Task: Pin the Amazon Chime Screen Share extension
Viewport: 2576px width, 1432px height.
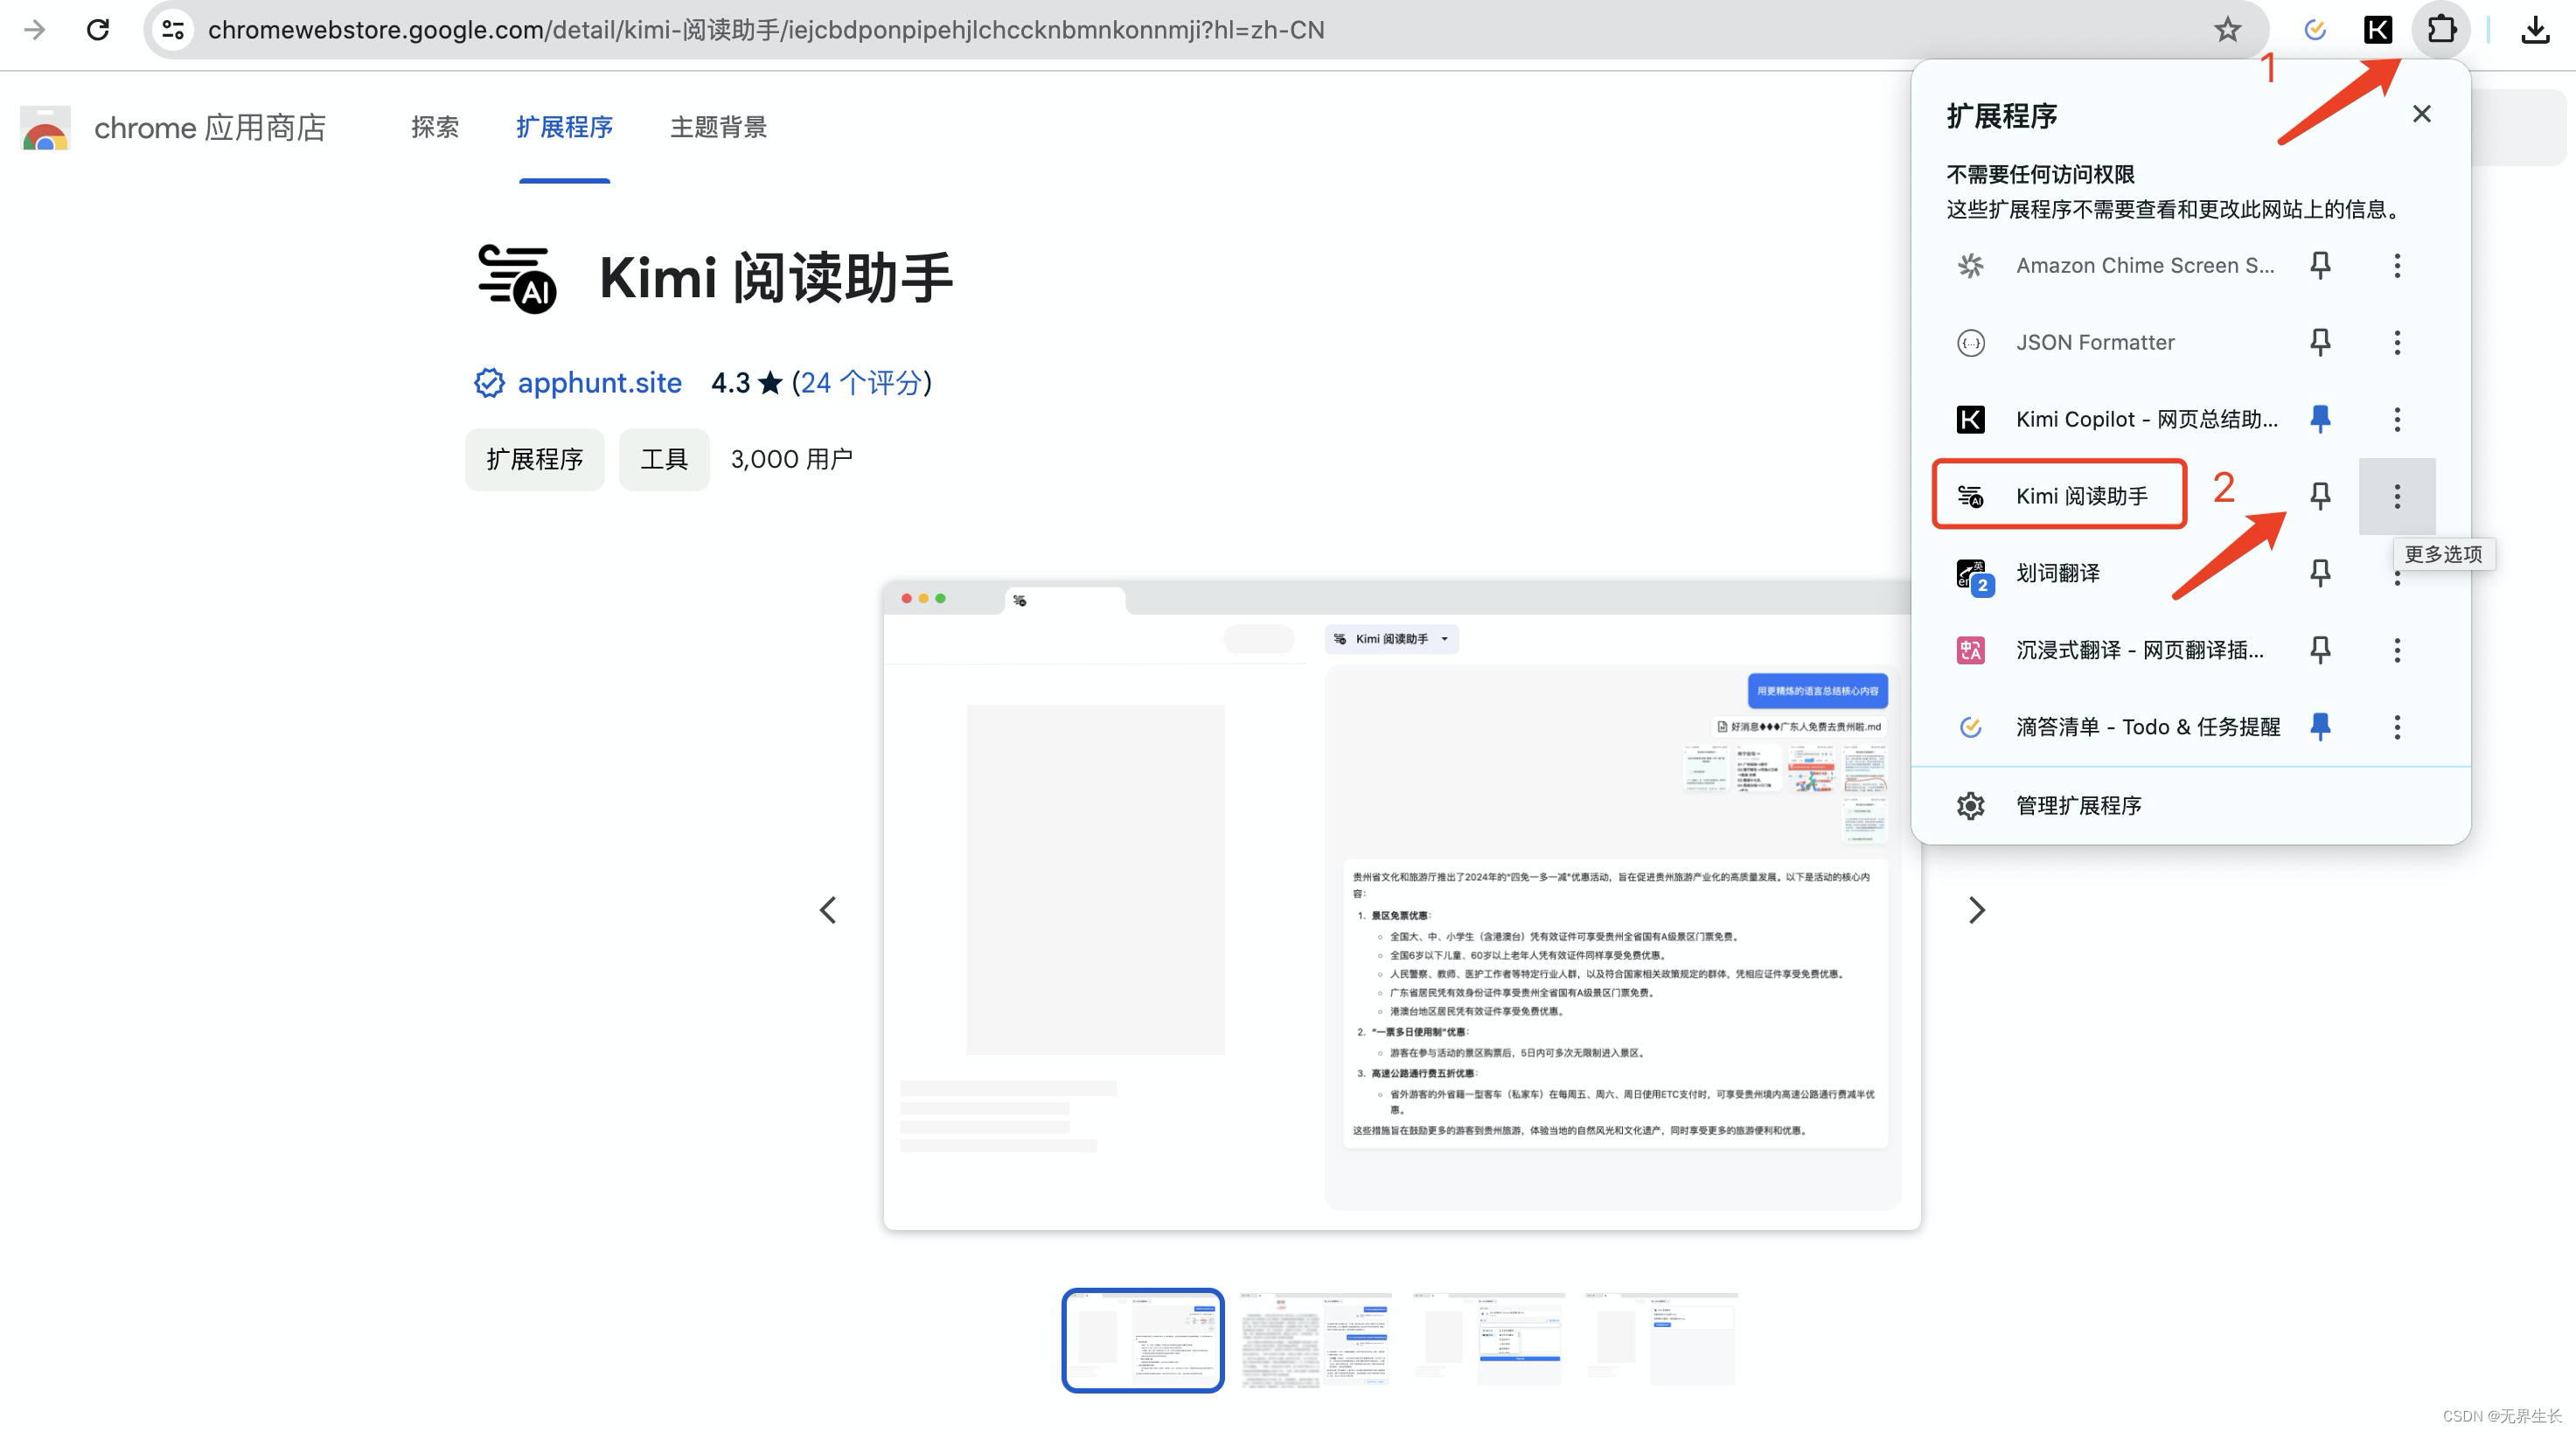Action: click(2320, 265)
